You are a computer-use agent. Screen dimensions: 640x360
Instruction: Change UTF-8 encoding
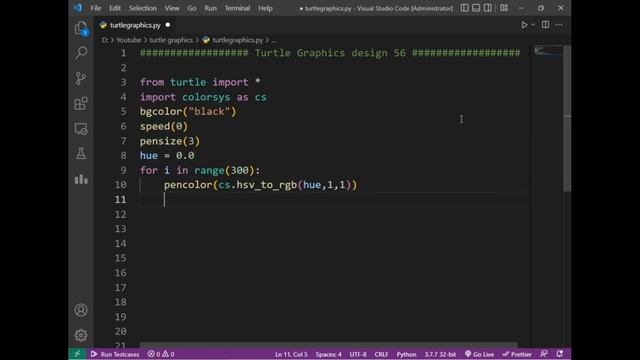click(358, 354)
